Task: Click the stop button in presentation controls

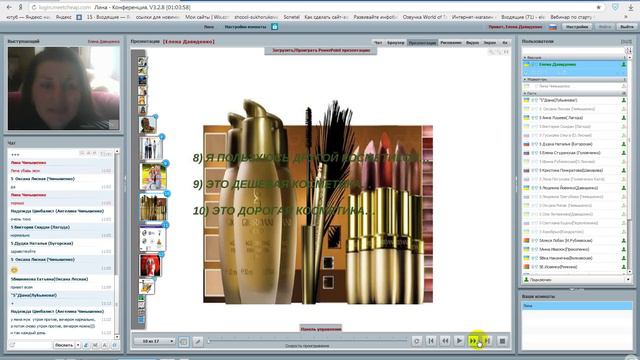Action: (502, 341)
